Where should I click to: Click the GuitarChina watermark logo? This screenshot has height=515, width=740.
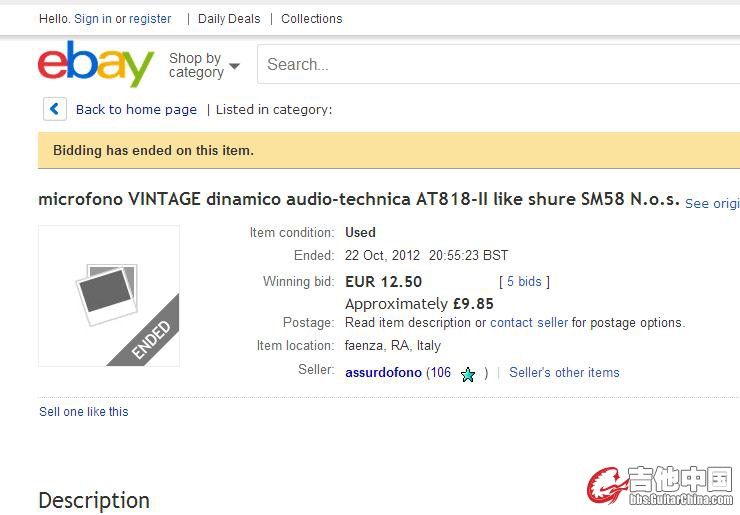pos(660,485)
